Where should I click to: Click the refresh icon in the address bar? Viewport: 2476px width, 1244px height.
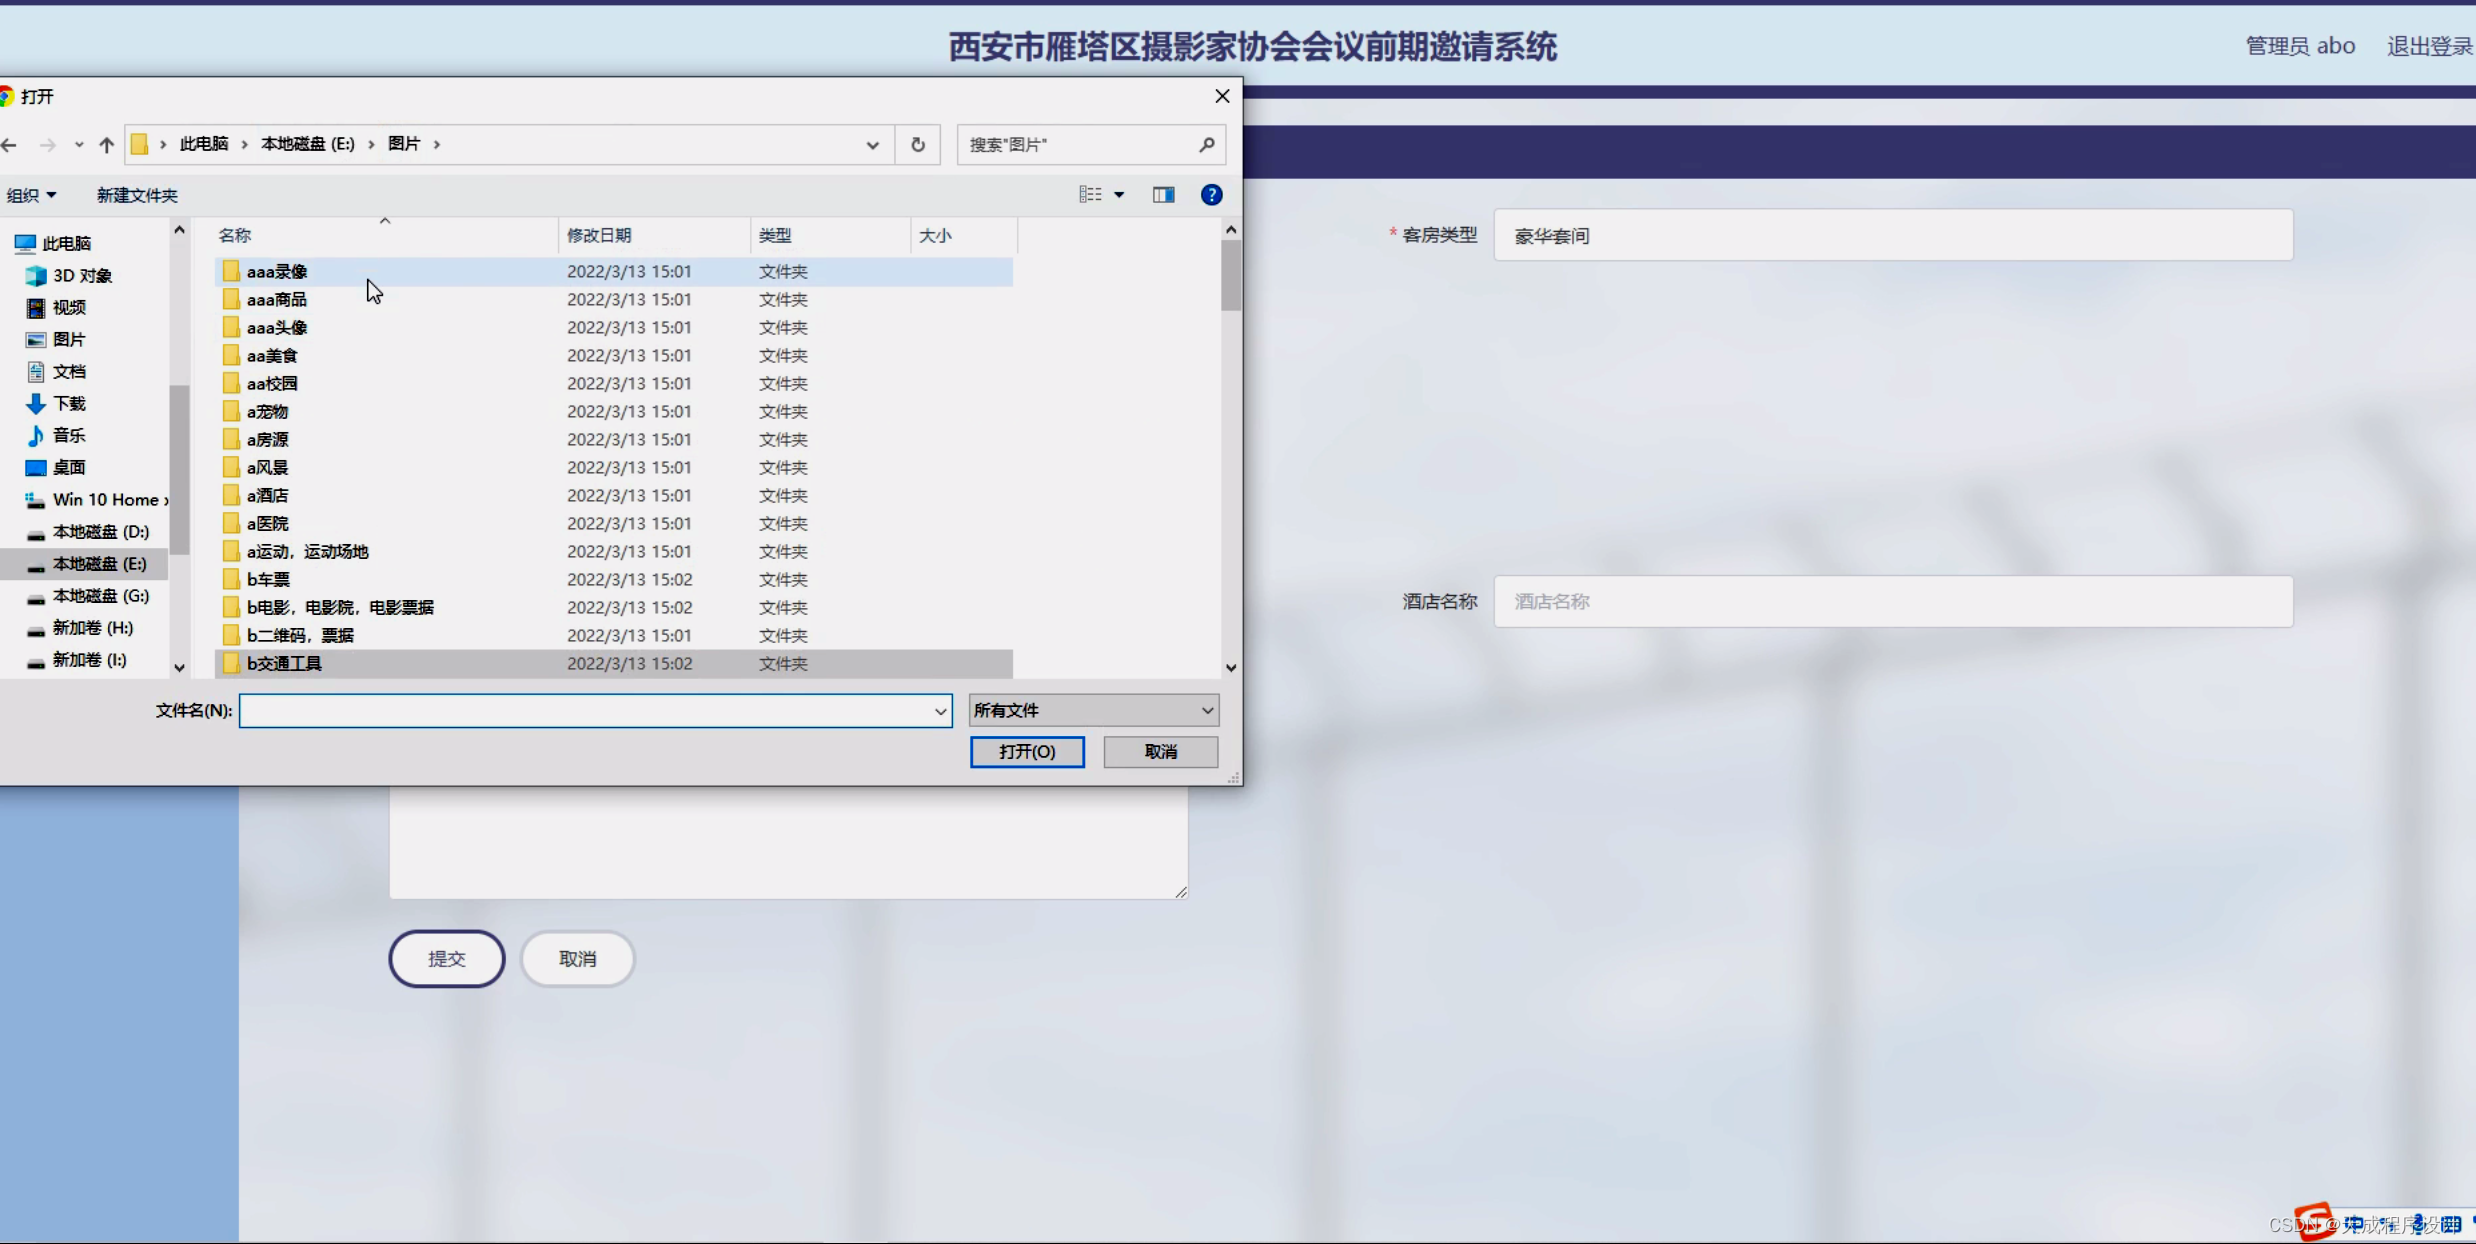tap(917, 144)
